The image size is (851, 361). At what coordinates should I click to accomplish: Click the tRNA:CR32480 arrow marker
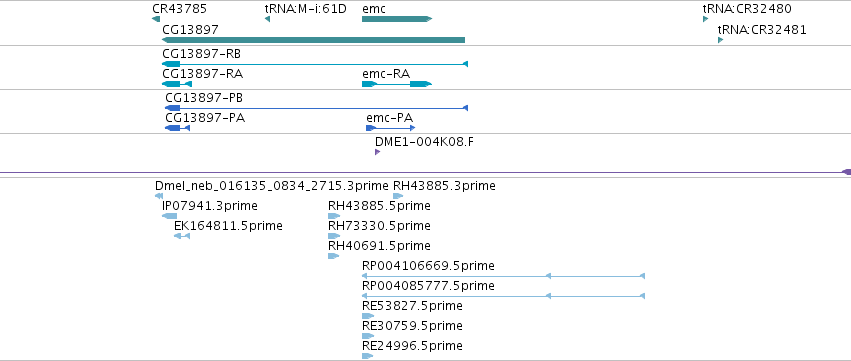(x=706, y=19)
